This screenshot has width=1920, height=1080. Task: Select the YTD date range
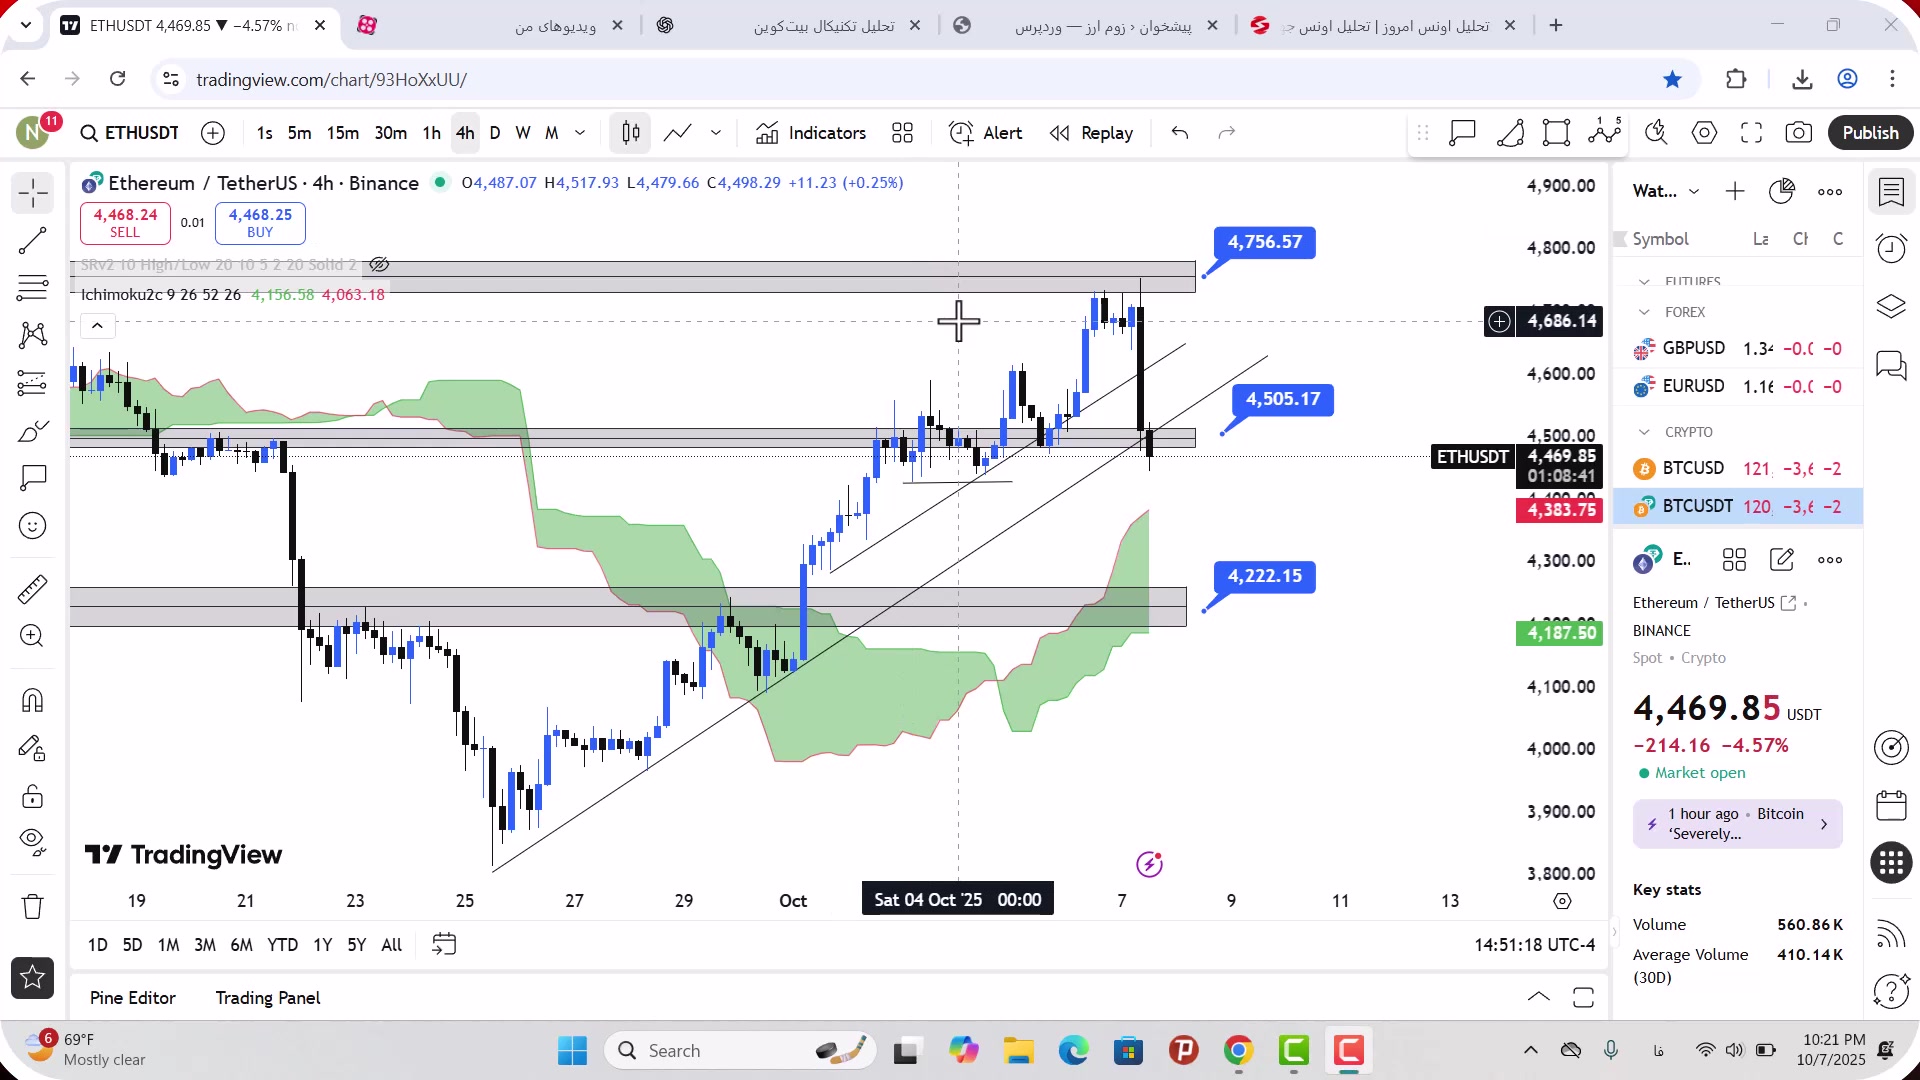pos(282,945)
